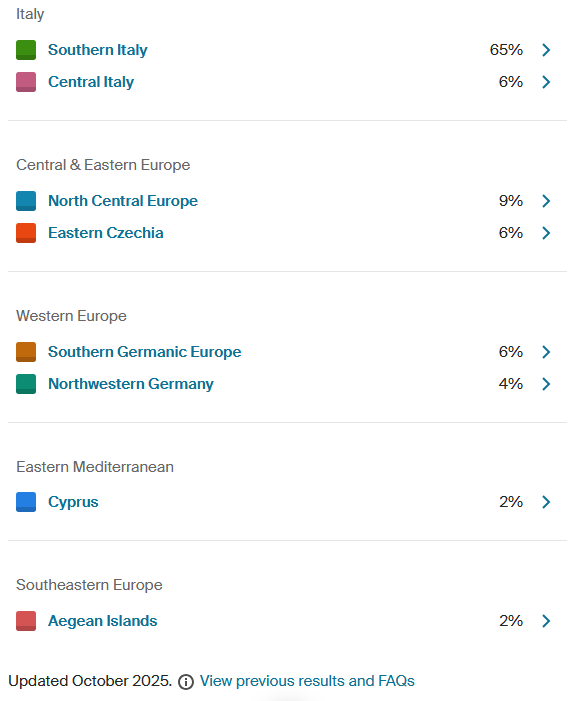Open the Cyprus row chevron
This screenshot has width=572, height=701.
[546, 502]
